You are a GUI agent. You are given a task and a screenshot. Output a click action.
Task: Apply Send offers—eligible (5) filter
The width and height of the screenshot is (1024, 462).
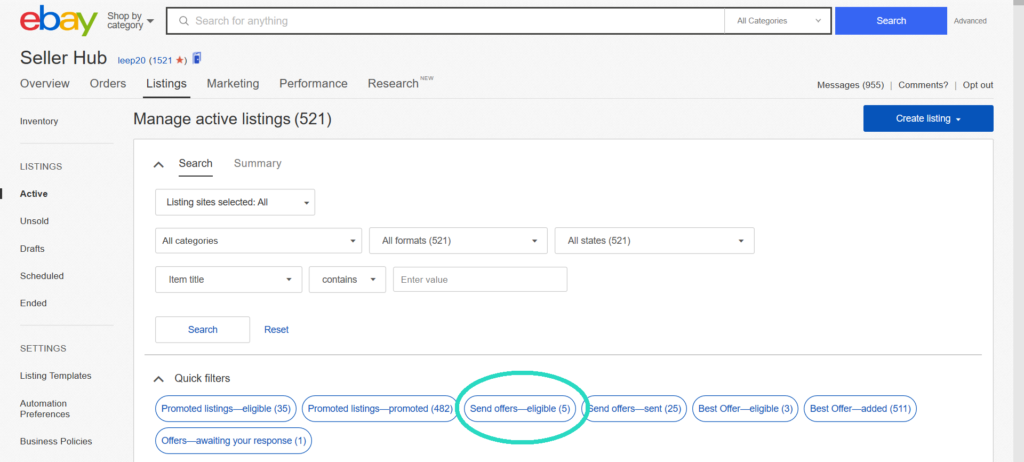tap(520, 408)
